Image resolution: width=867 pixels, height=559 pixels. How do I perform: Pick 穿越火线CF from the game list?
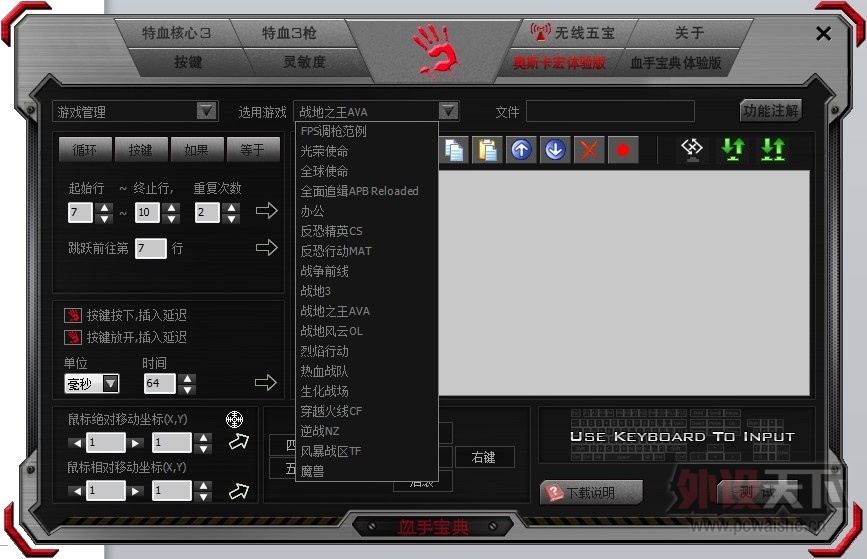tap(367, 411)
